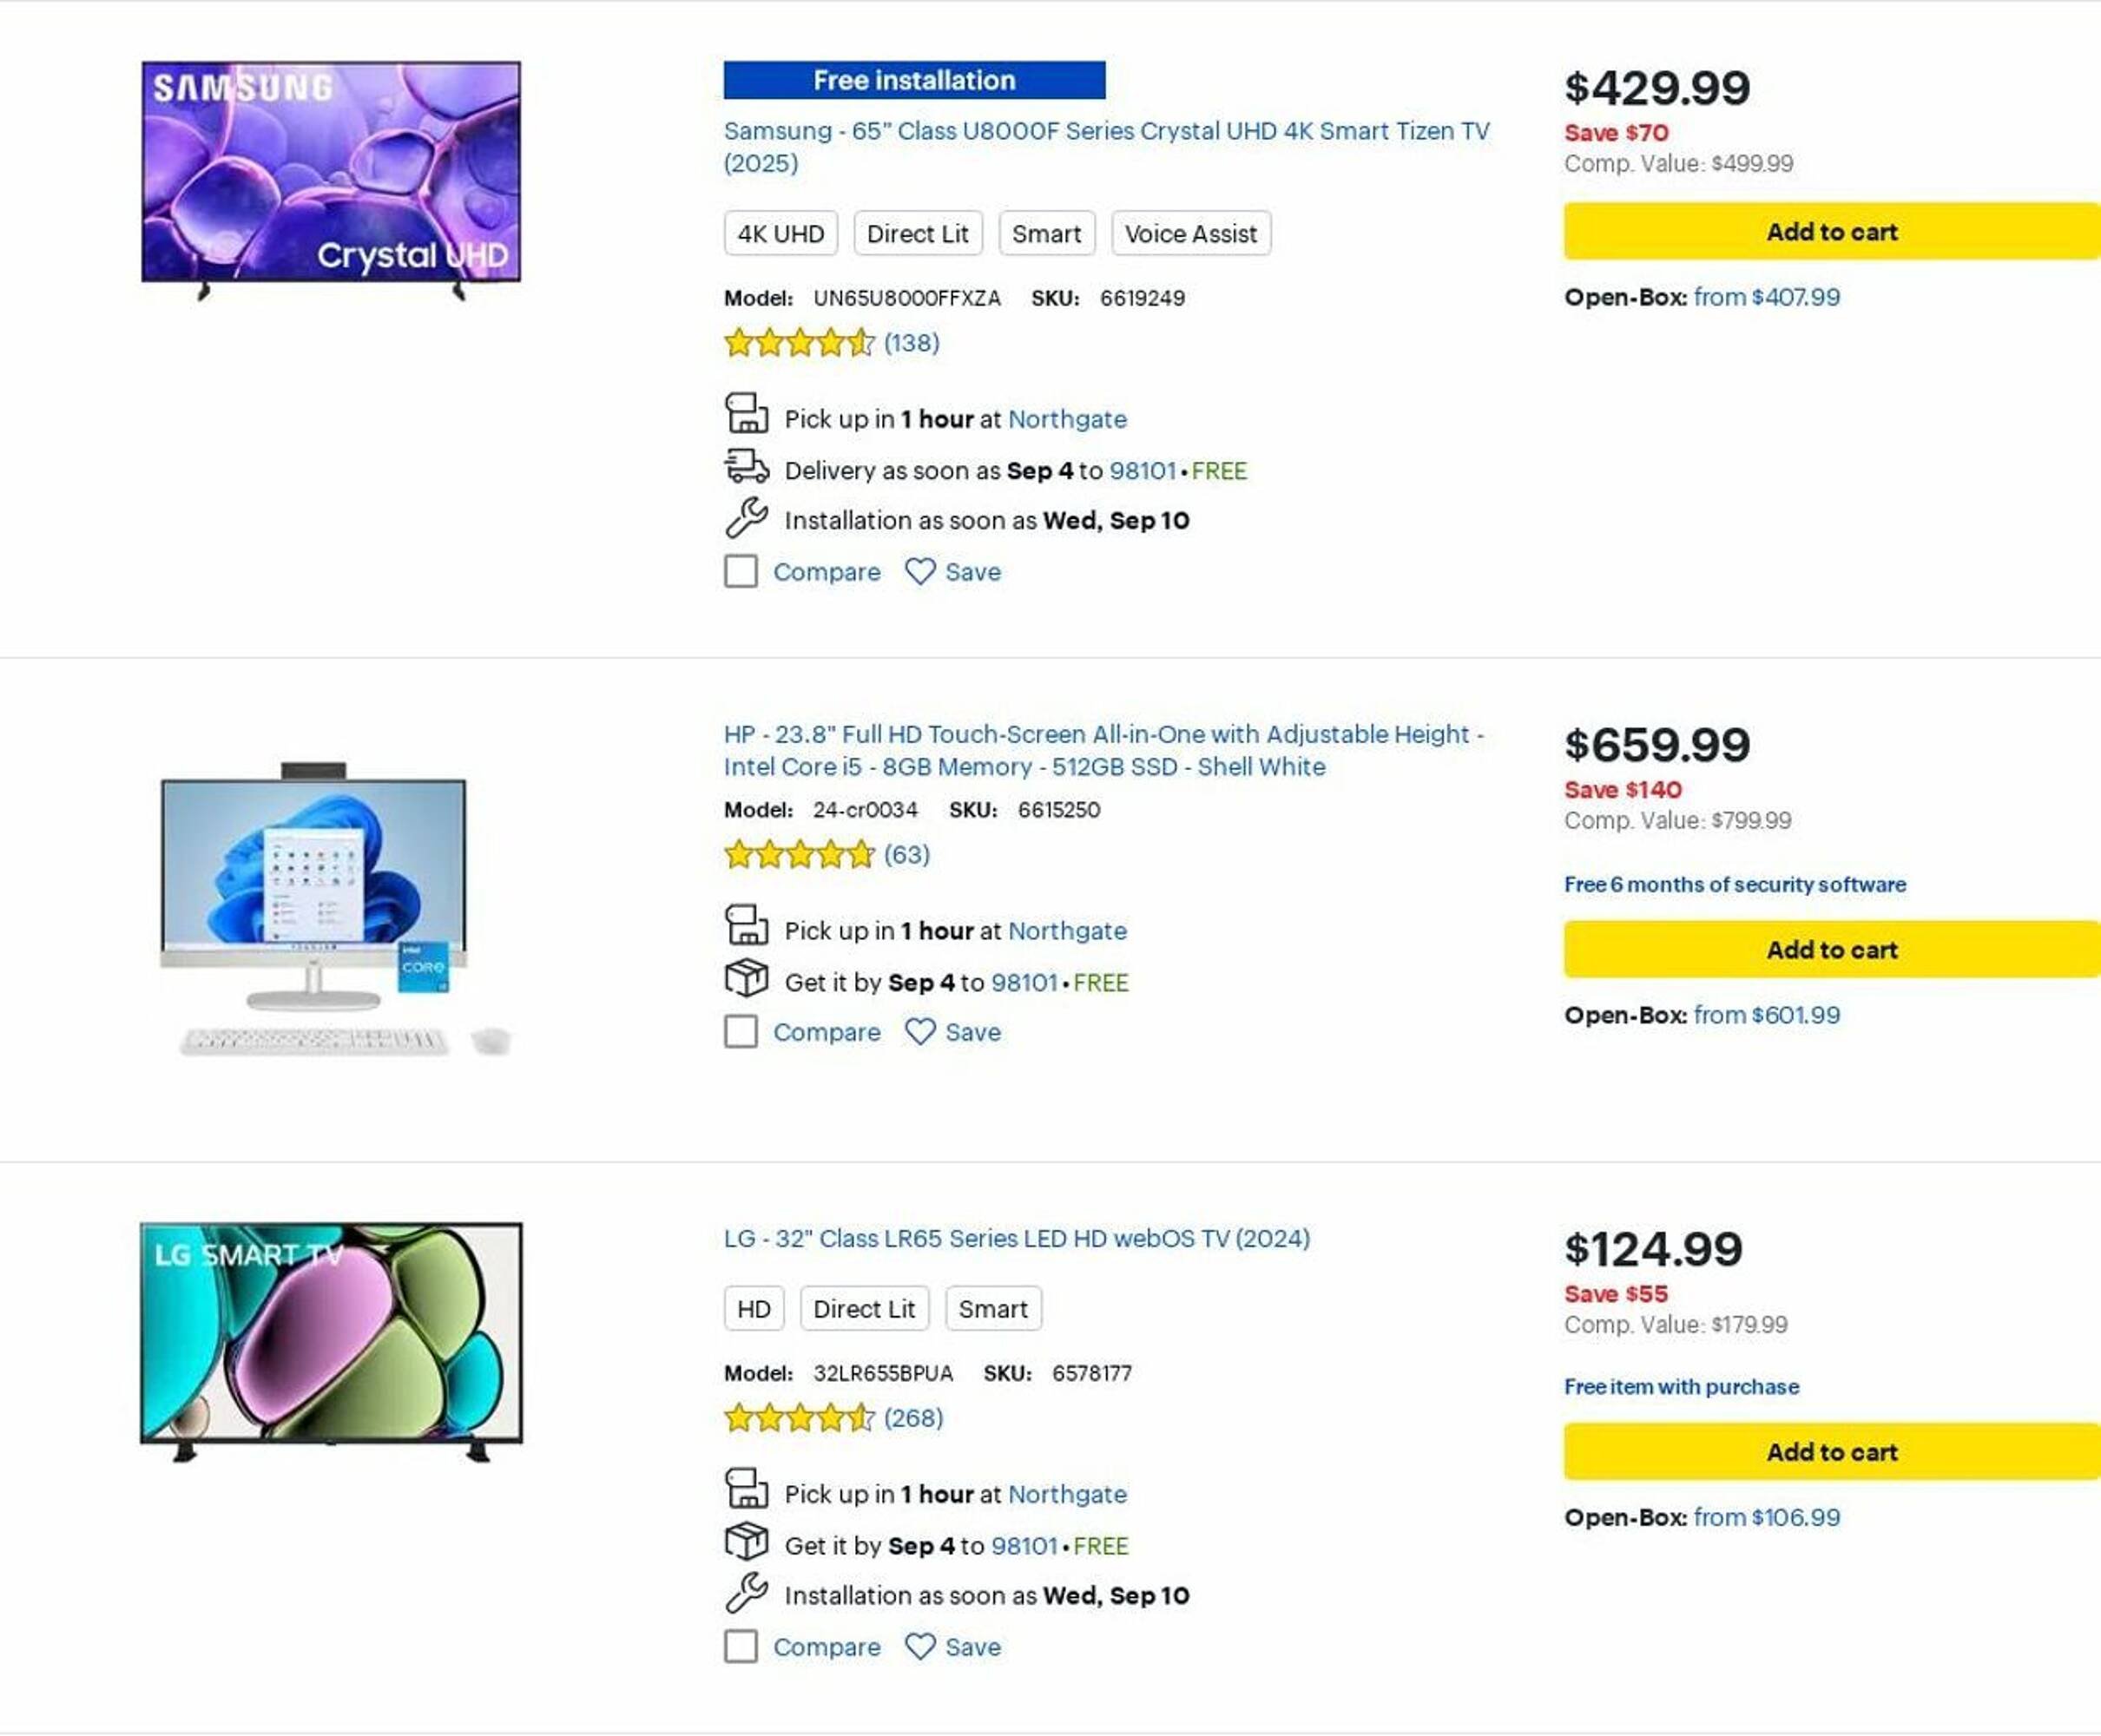This screenshot has height=1736, width=2101.
Task: Click the shipping box icon for HP All-in-One
Action: (x=746, y=979)
